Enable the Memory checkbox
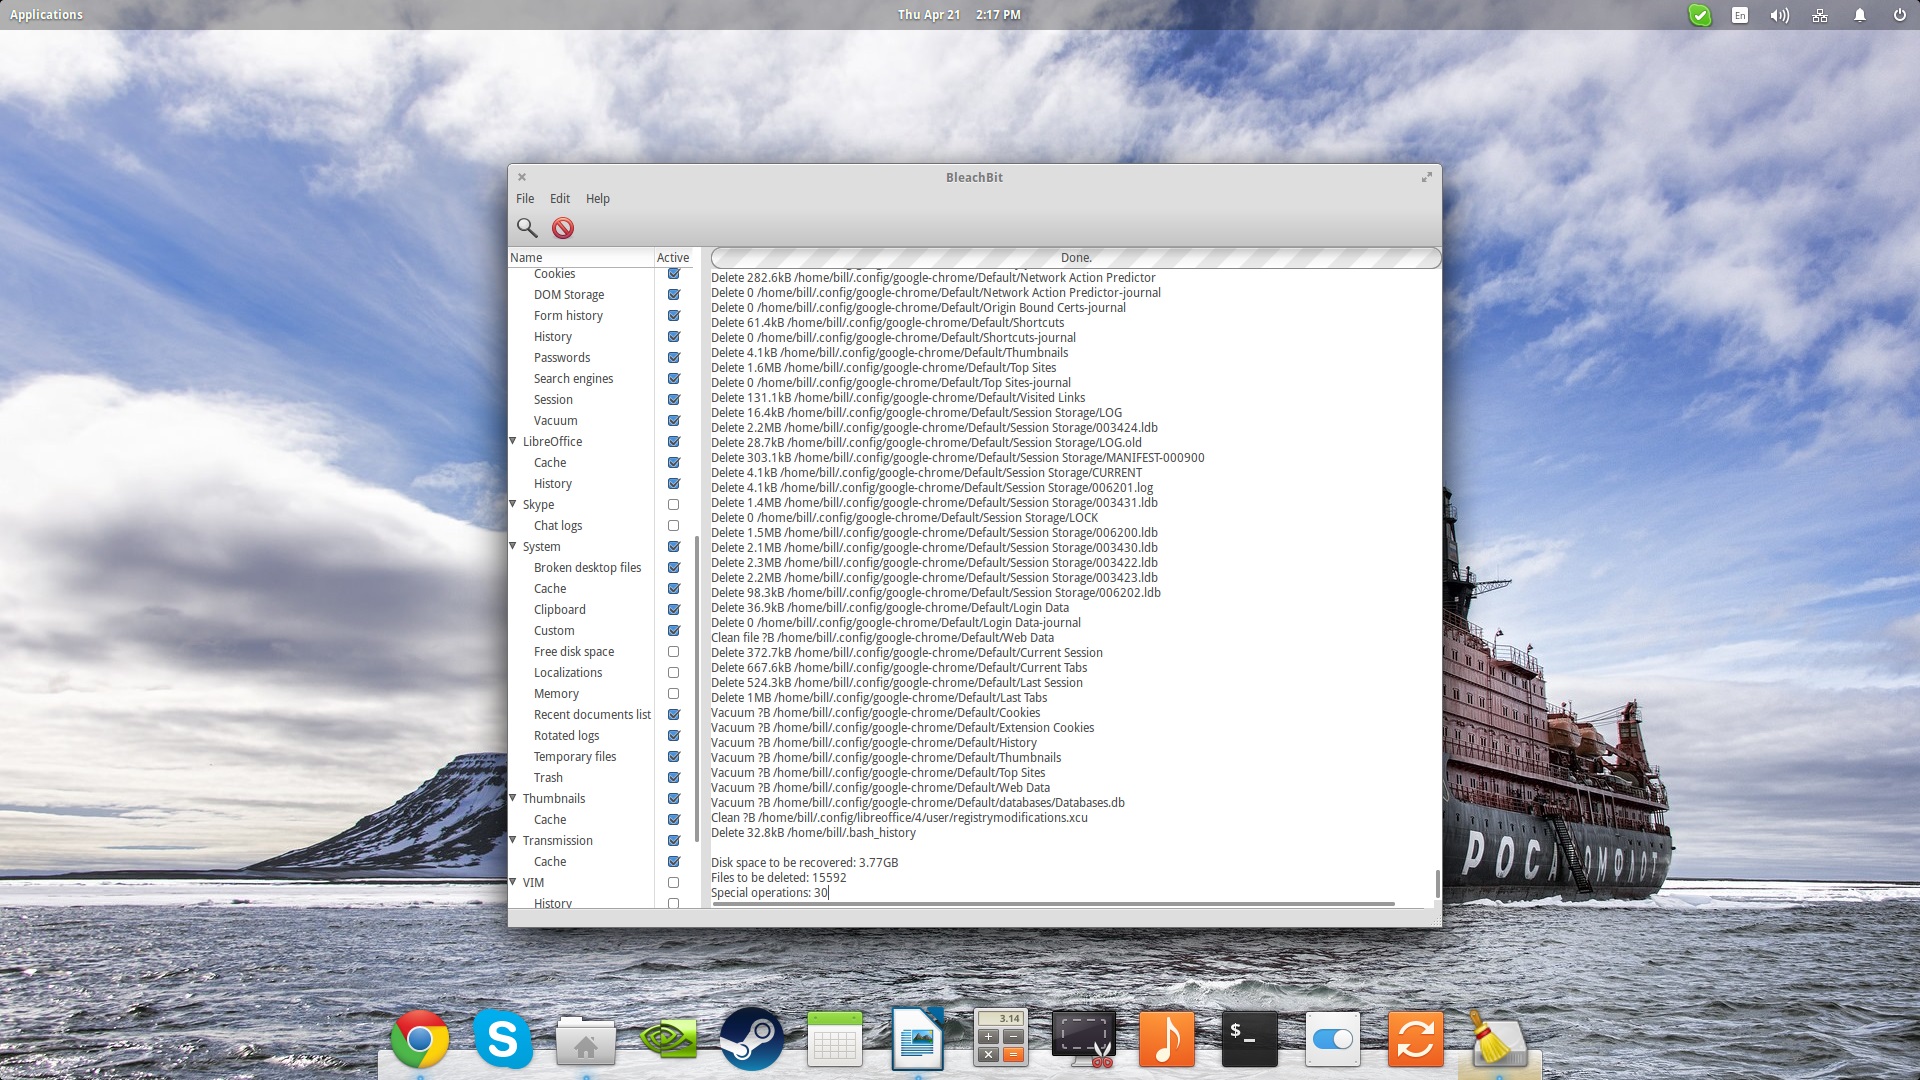 674,694
